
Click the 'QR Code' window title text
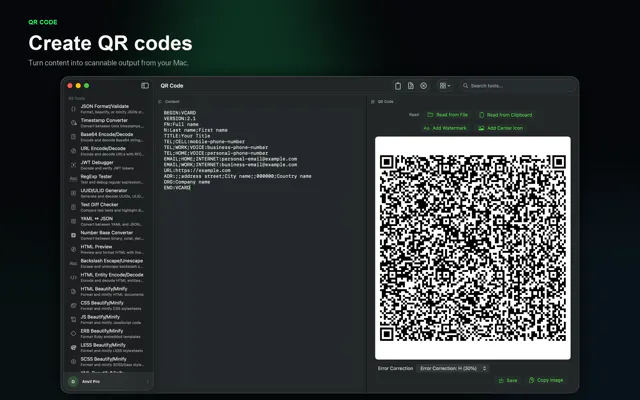(x=172, y=86)
